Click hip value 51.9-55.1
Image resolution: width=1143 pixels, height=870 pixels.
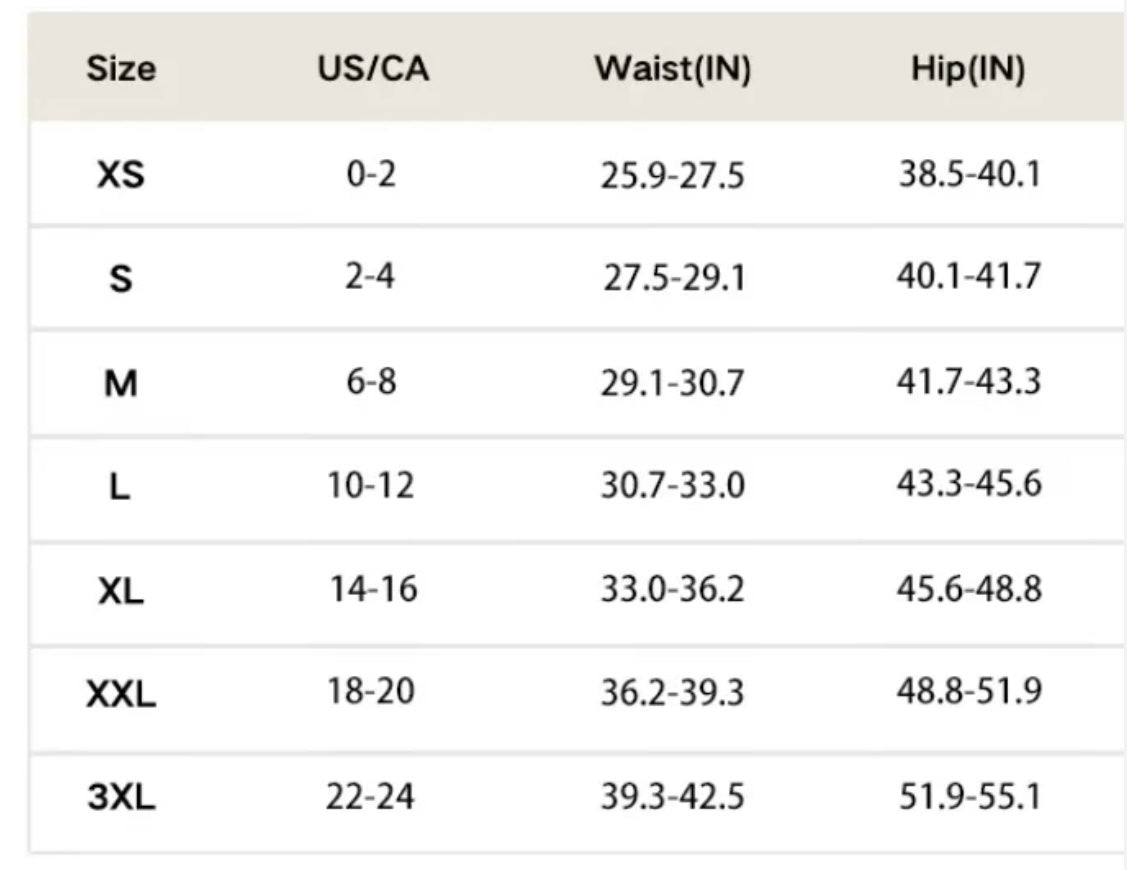pos(968,797)
